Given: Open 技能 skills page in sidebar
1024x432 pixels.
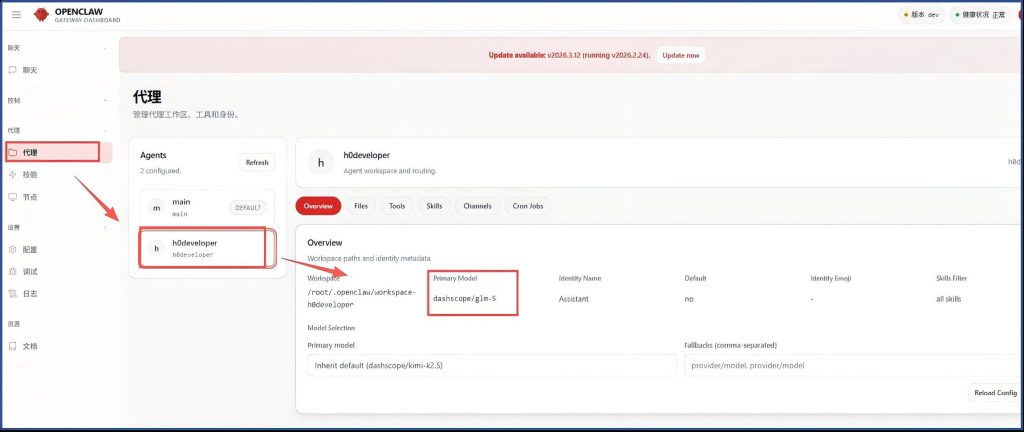Looking at the screenshot, I should 30,175.
